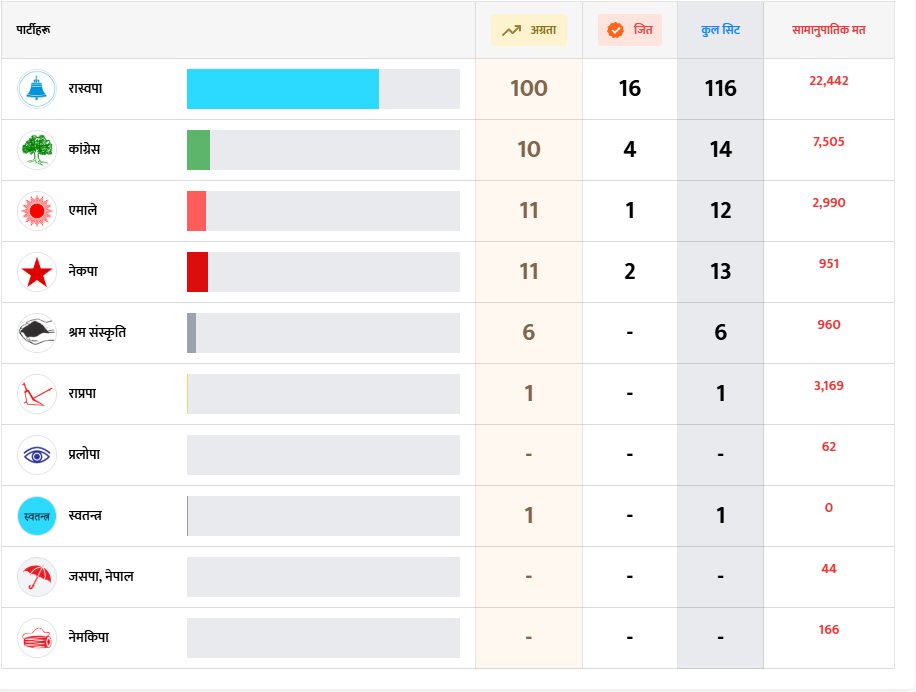Click the सामानुपातिक मत column header
Viewport: 916px width, 692px height.
tap(828, 30)
